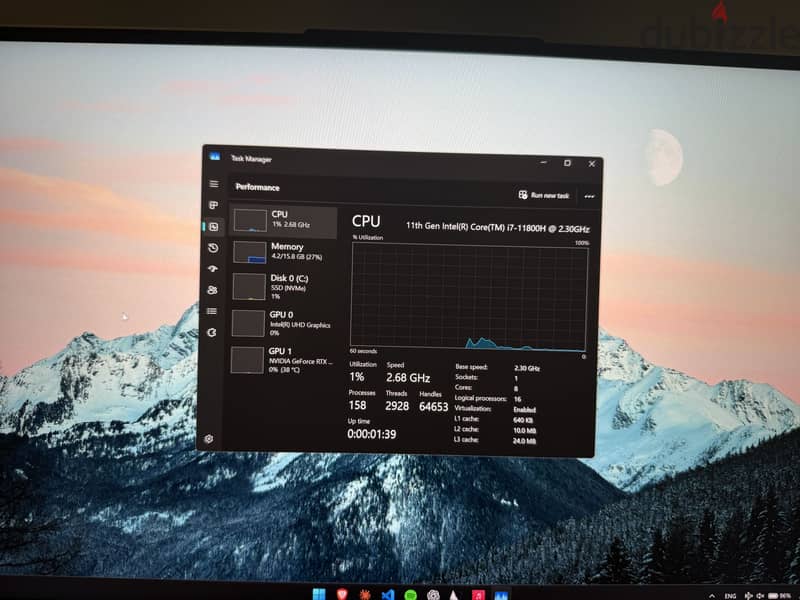800x600 pixels.
Task: Click the network icon in system tray
Action: tap(748, 596)
